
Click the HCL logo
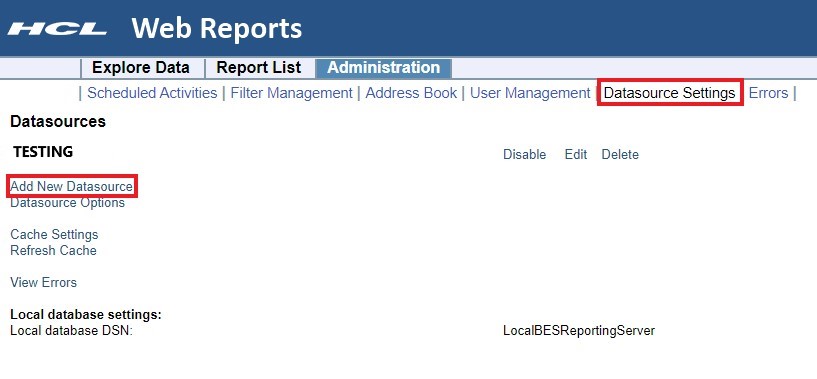(x=57, y=29)
